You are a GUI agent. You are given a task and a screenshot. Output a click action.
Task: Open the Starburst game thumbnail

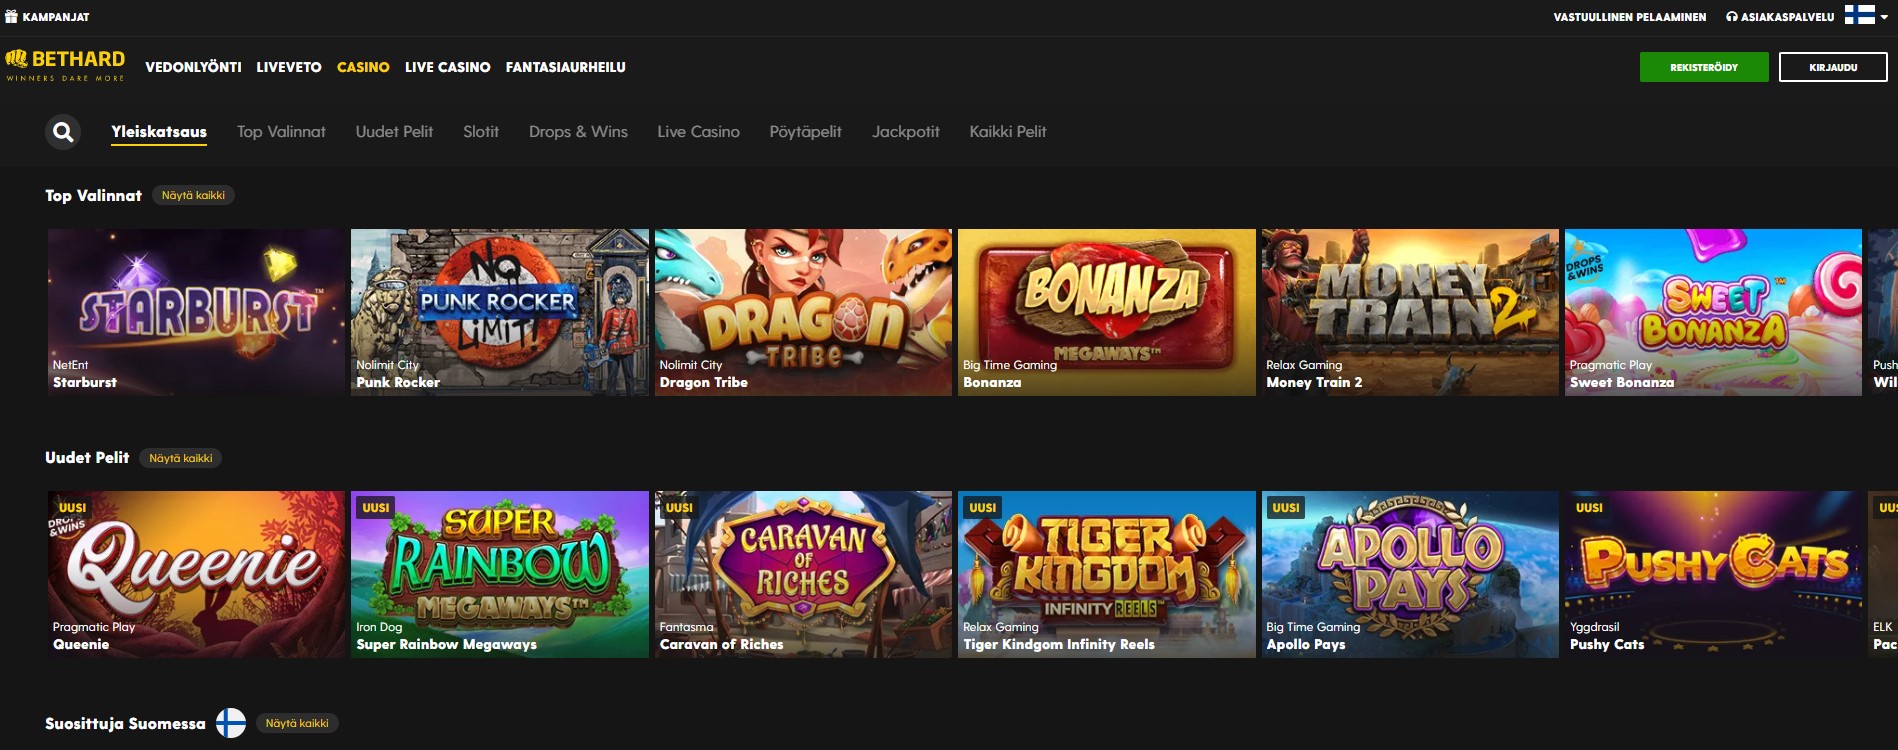pyautogui.click(x=196, y=312)
